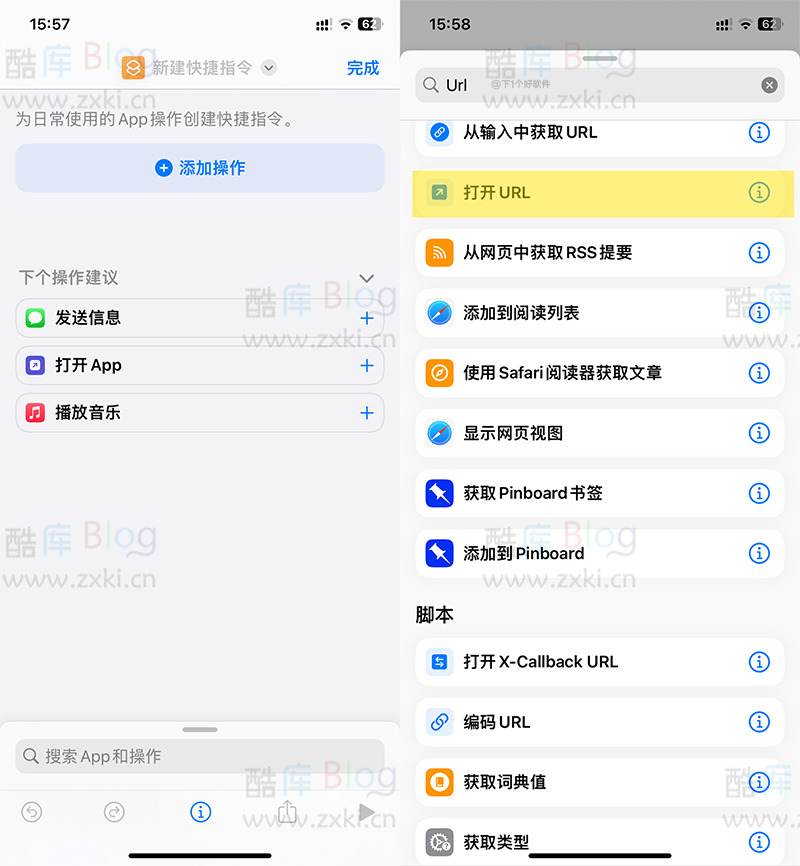The width and height of the screenshot is (800, 866).
Task: Tap 完成 to finish editing
Action: tap(363, 68)
